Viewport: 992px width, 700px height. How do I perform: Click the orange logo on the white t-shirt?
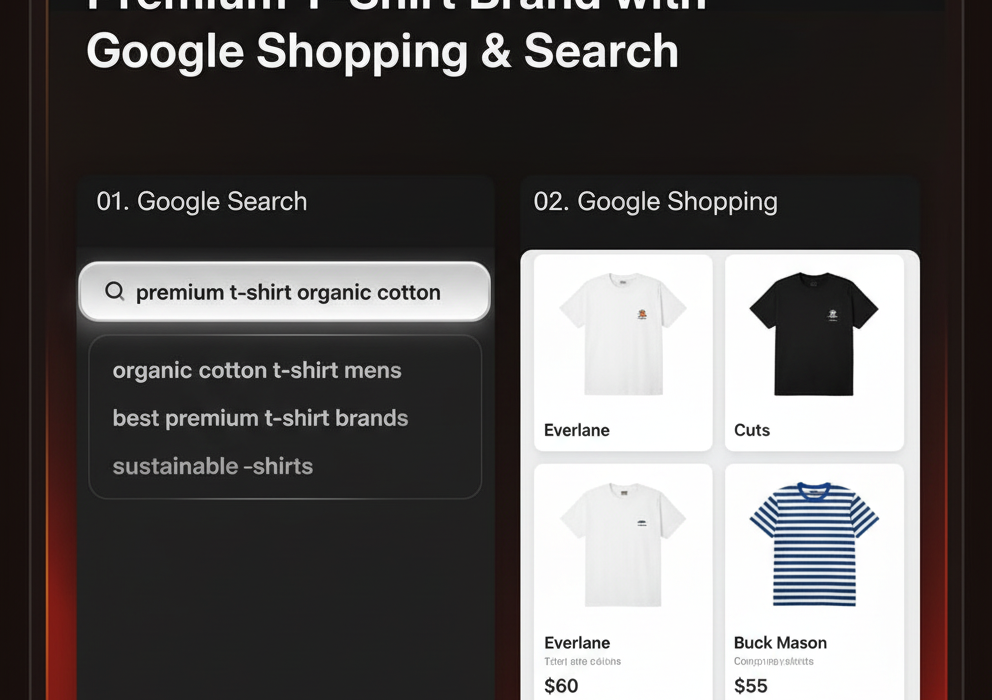641,315
